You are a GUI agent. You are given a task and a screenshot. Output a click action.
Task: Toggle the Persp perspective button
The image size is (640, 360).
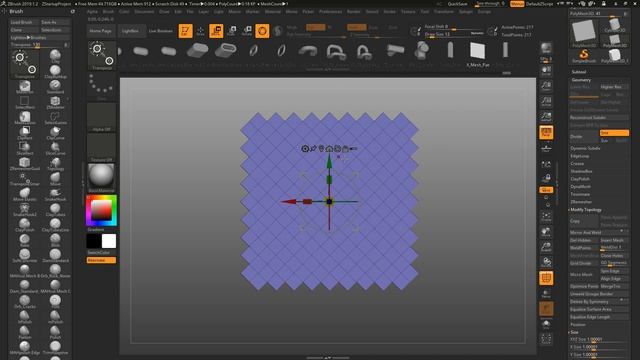coord(546,132)
